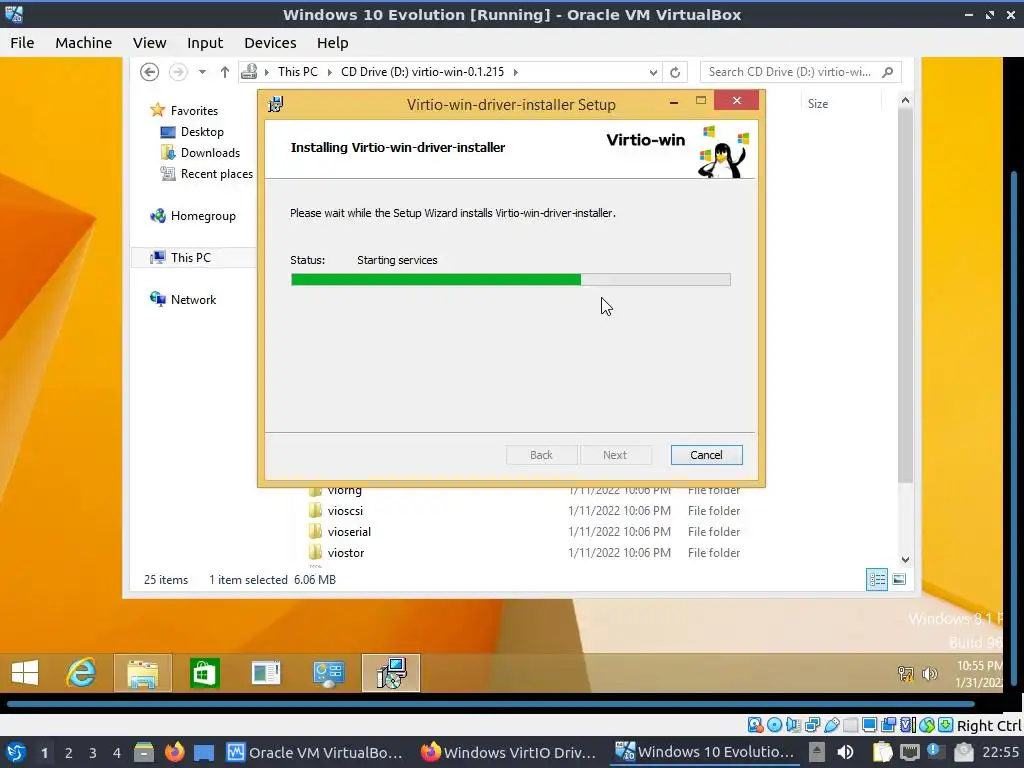Click the search magnifier icon
The width and height of the screenshot is (1024, 768).
click(x=887, y=72)
